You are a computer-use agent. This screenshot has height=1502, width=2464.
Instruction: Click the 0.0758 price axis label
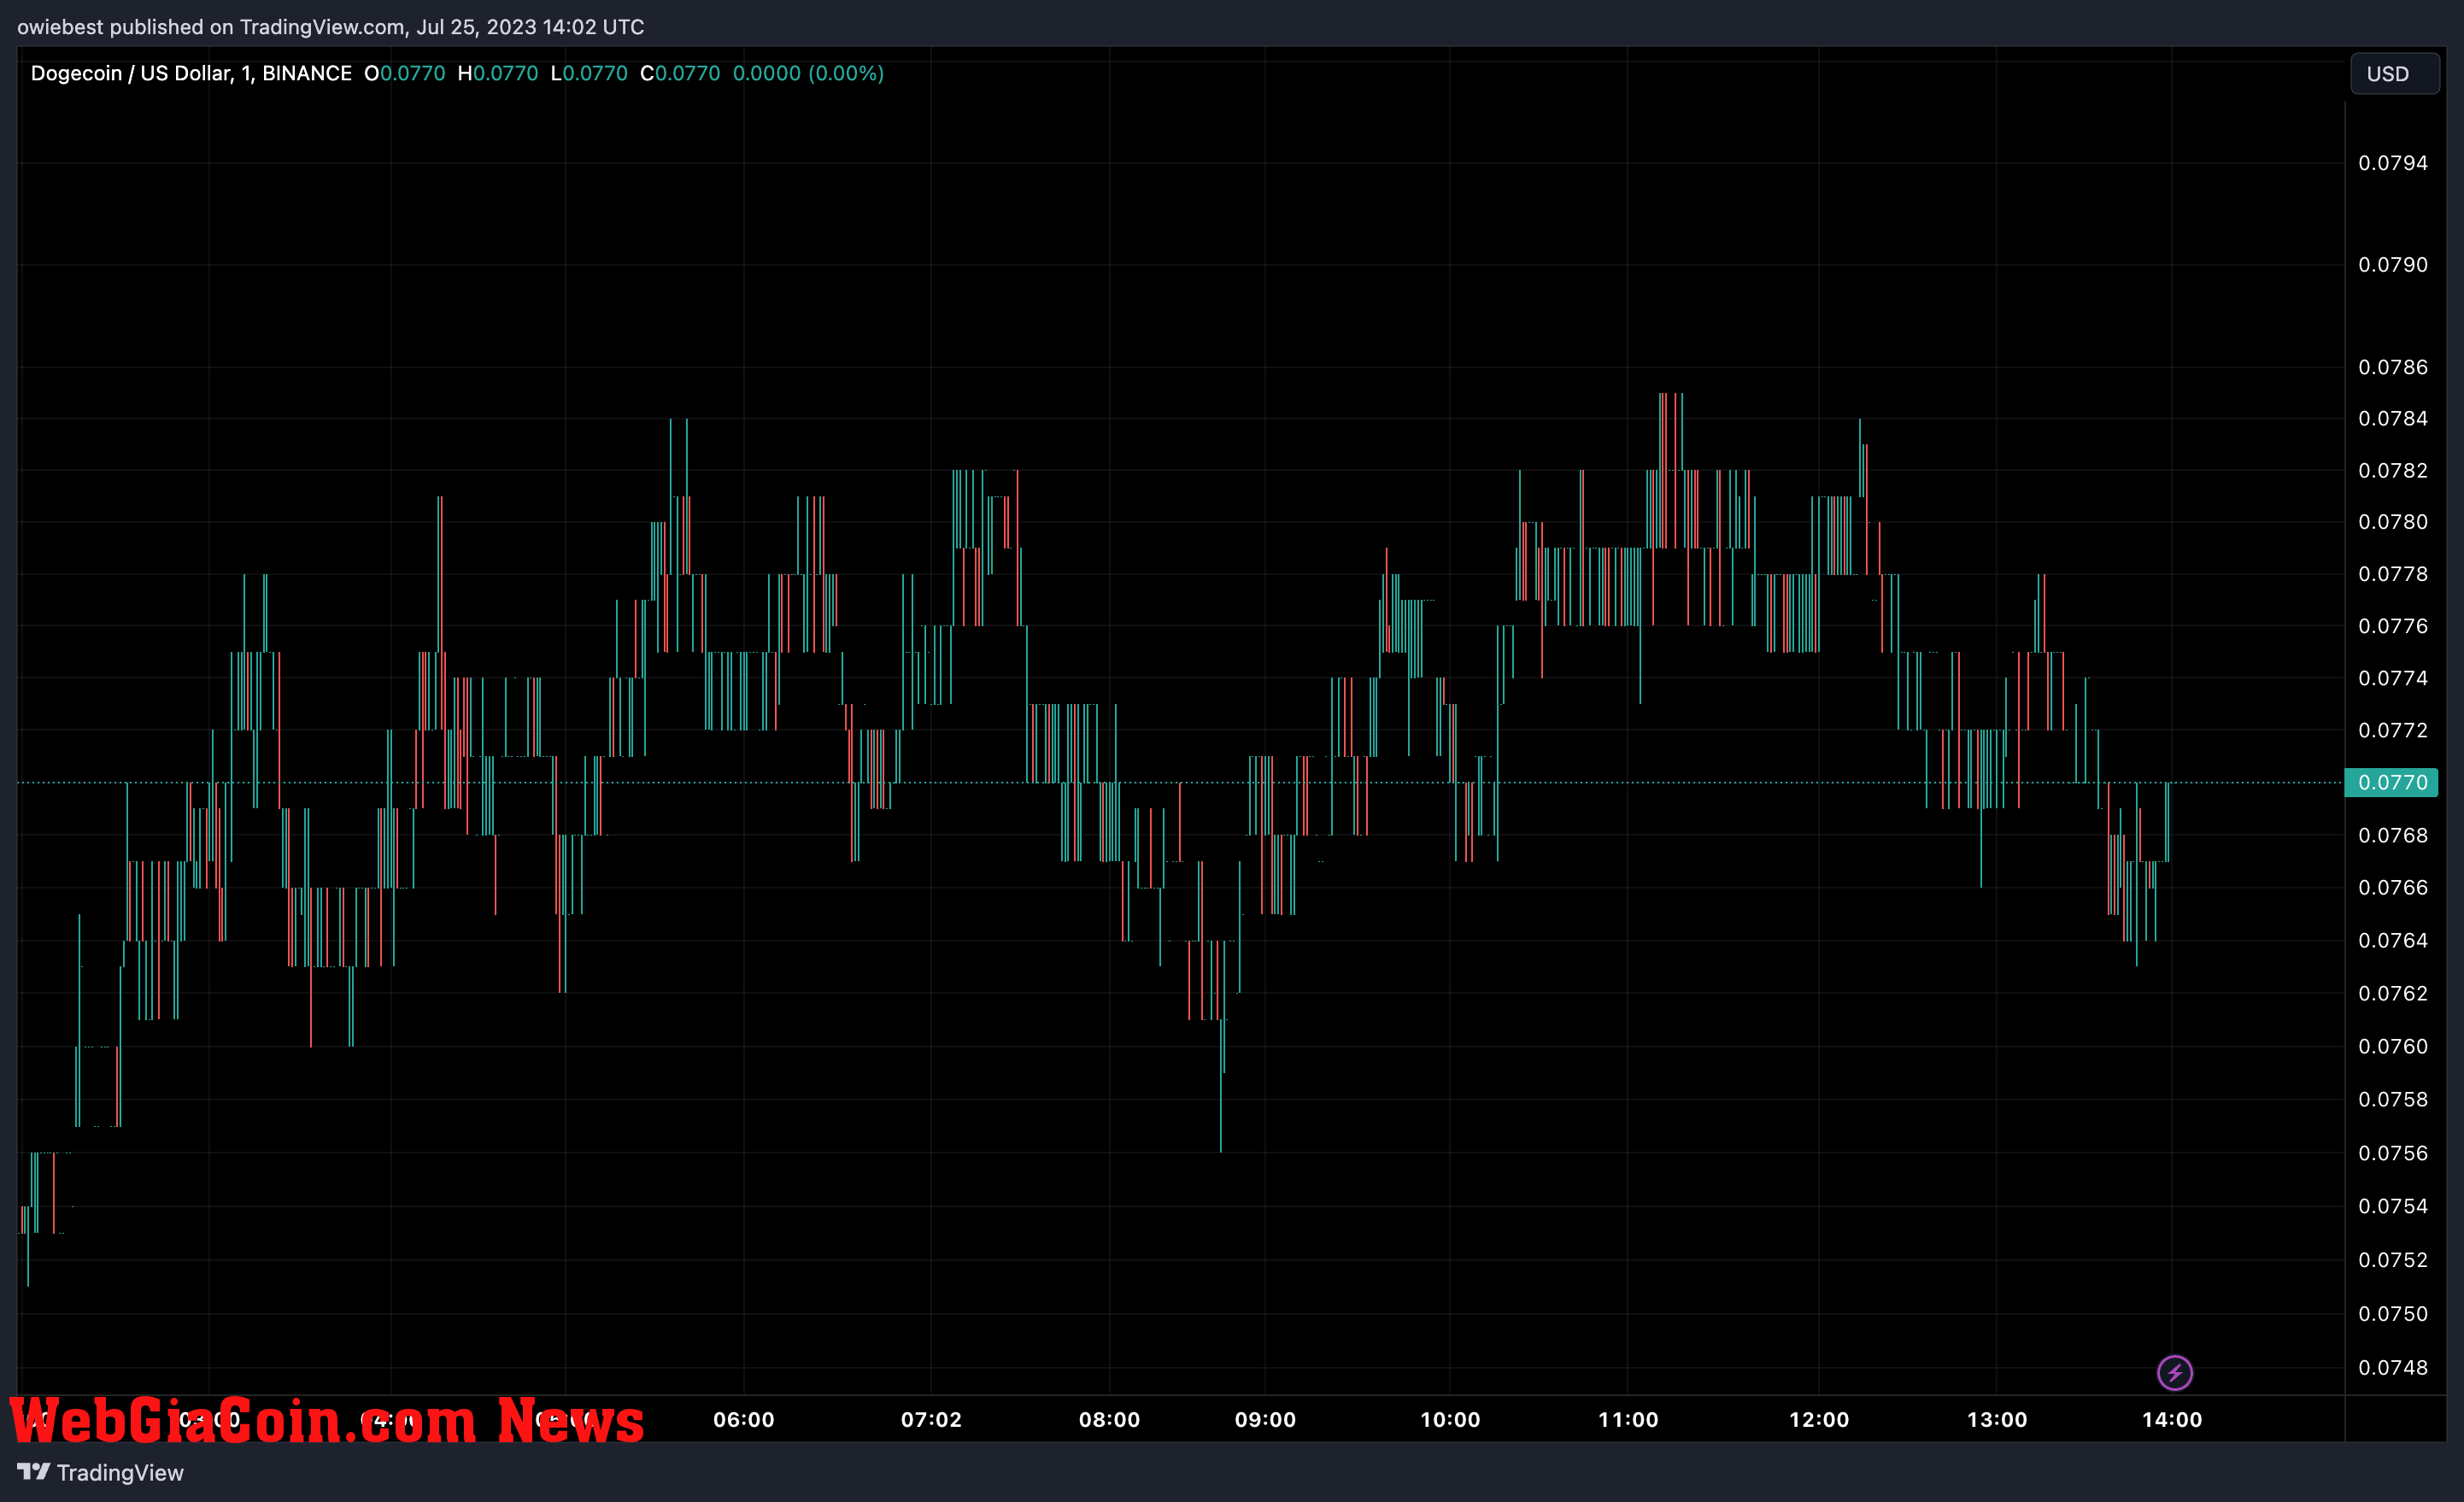tap(2392, 1099)
